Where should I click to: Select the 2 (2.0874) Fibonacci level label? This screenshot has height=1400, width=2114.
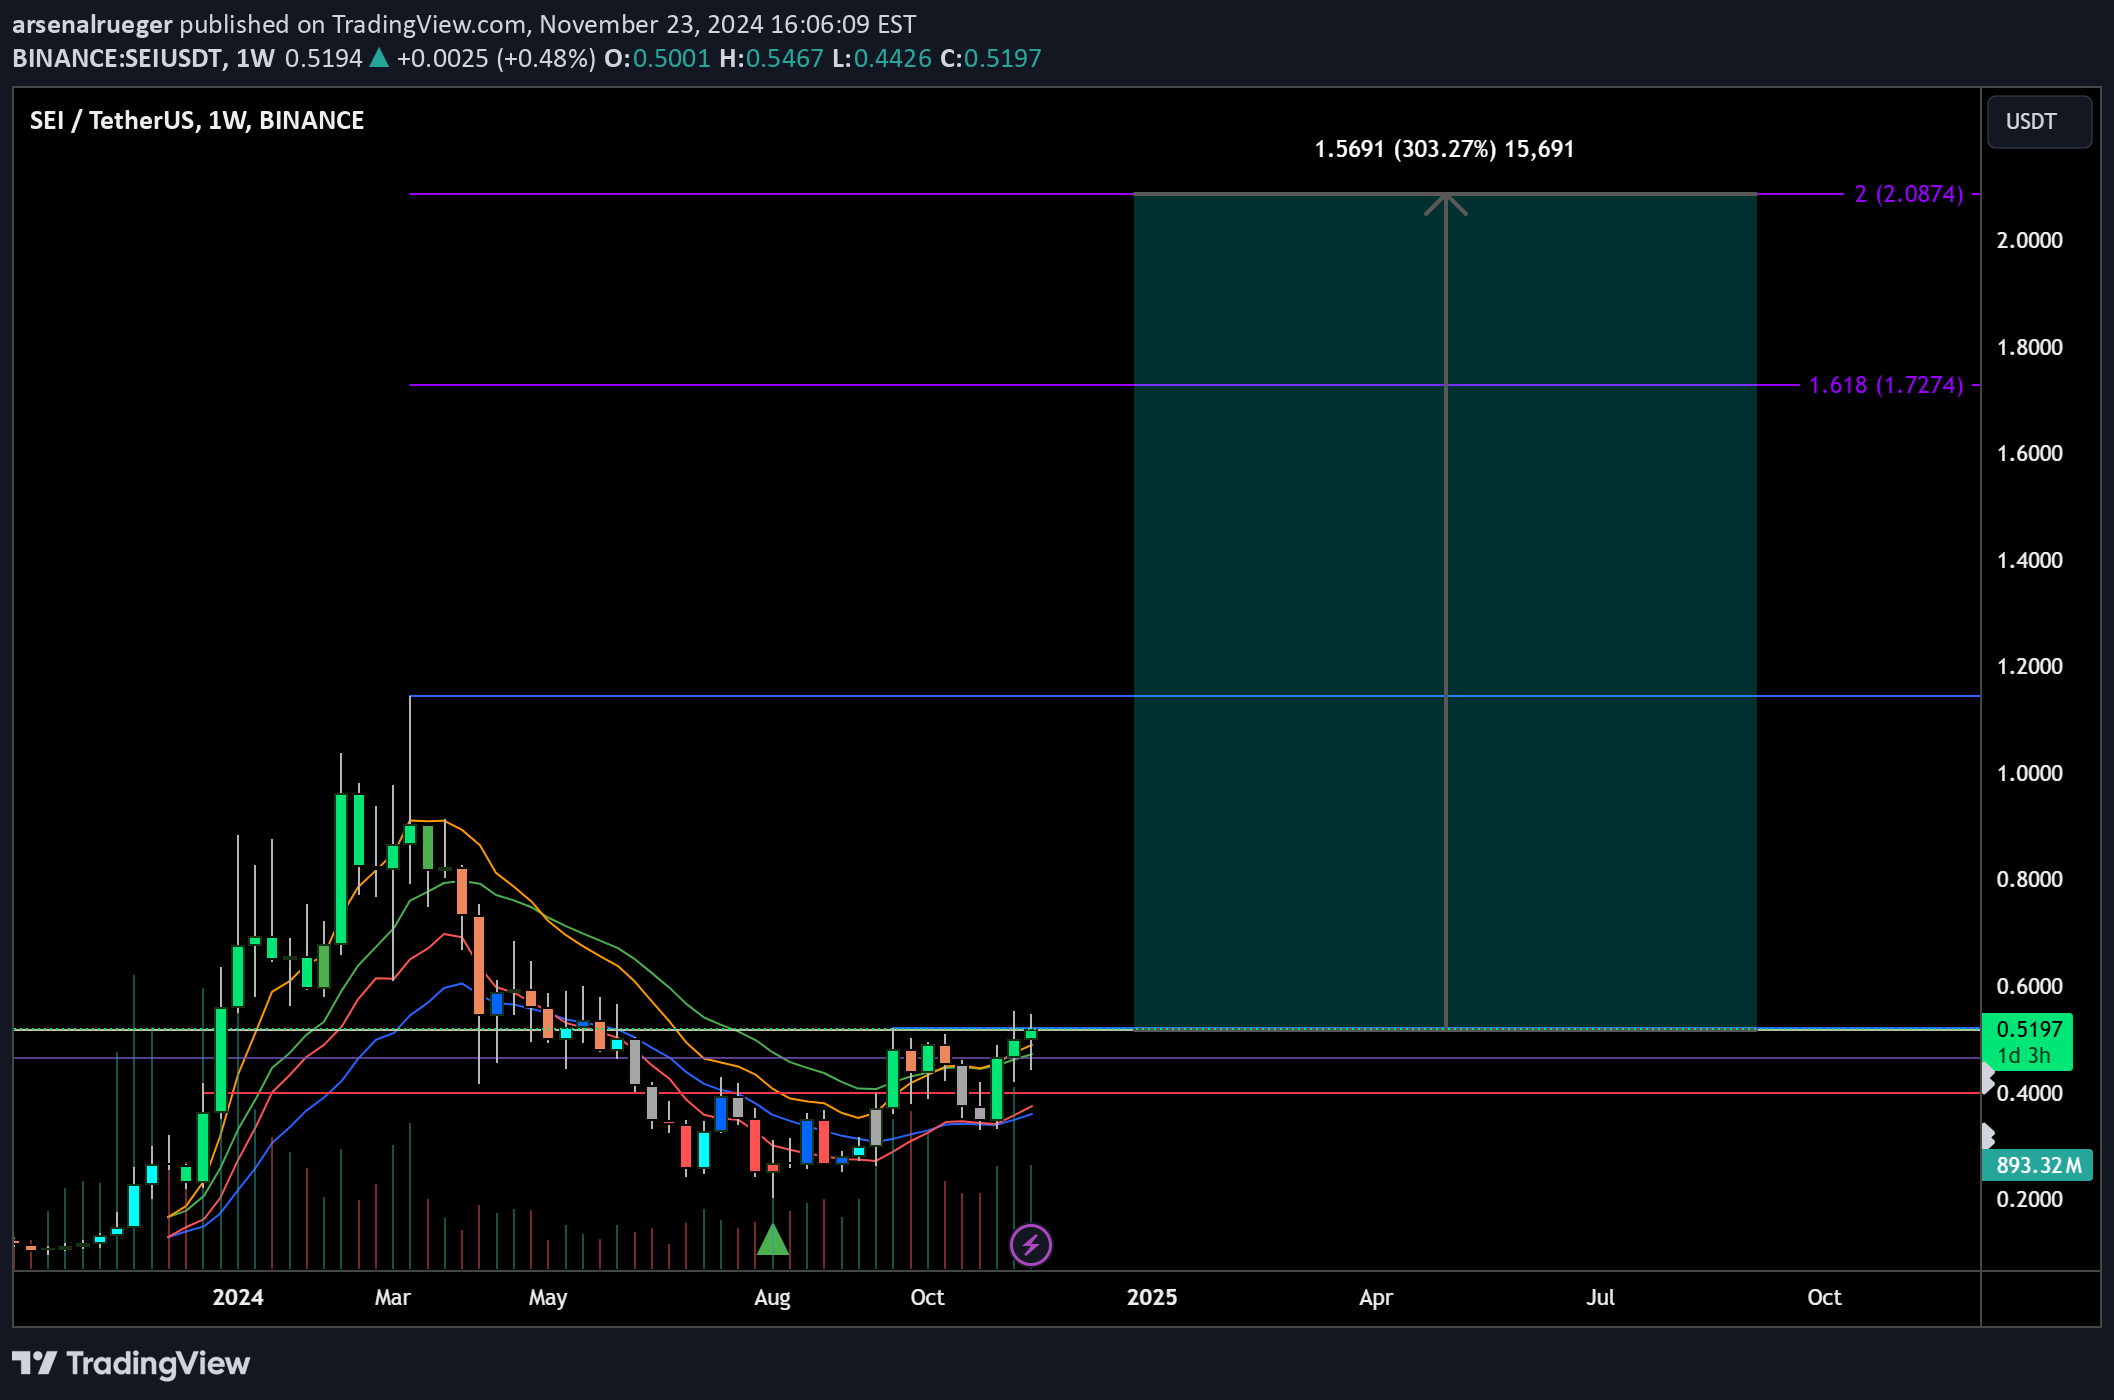click(x=1908, y=194)
